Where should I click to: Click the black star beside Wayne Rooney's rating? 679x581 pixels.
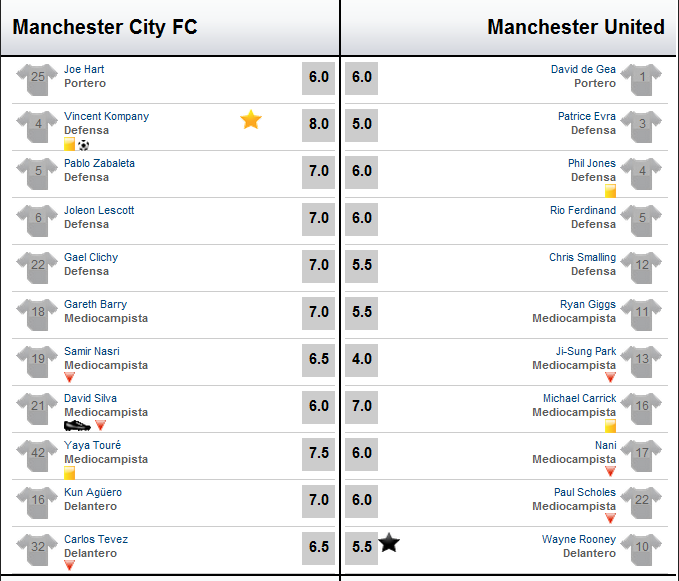point(389,542)
